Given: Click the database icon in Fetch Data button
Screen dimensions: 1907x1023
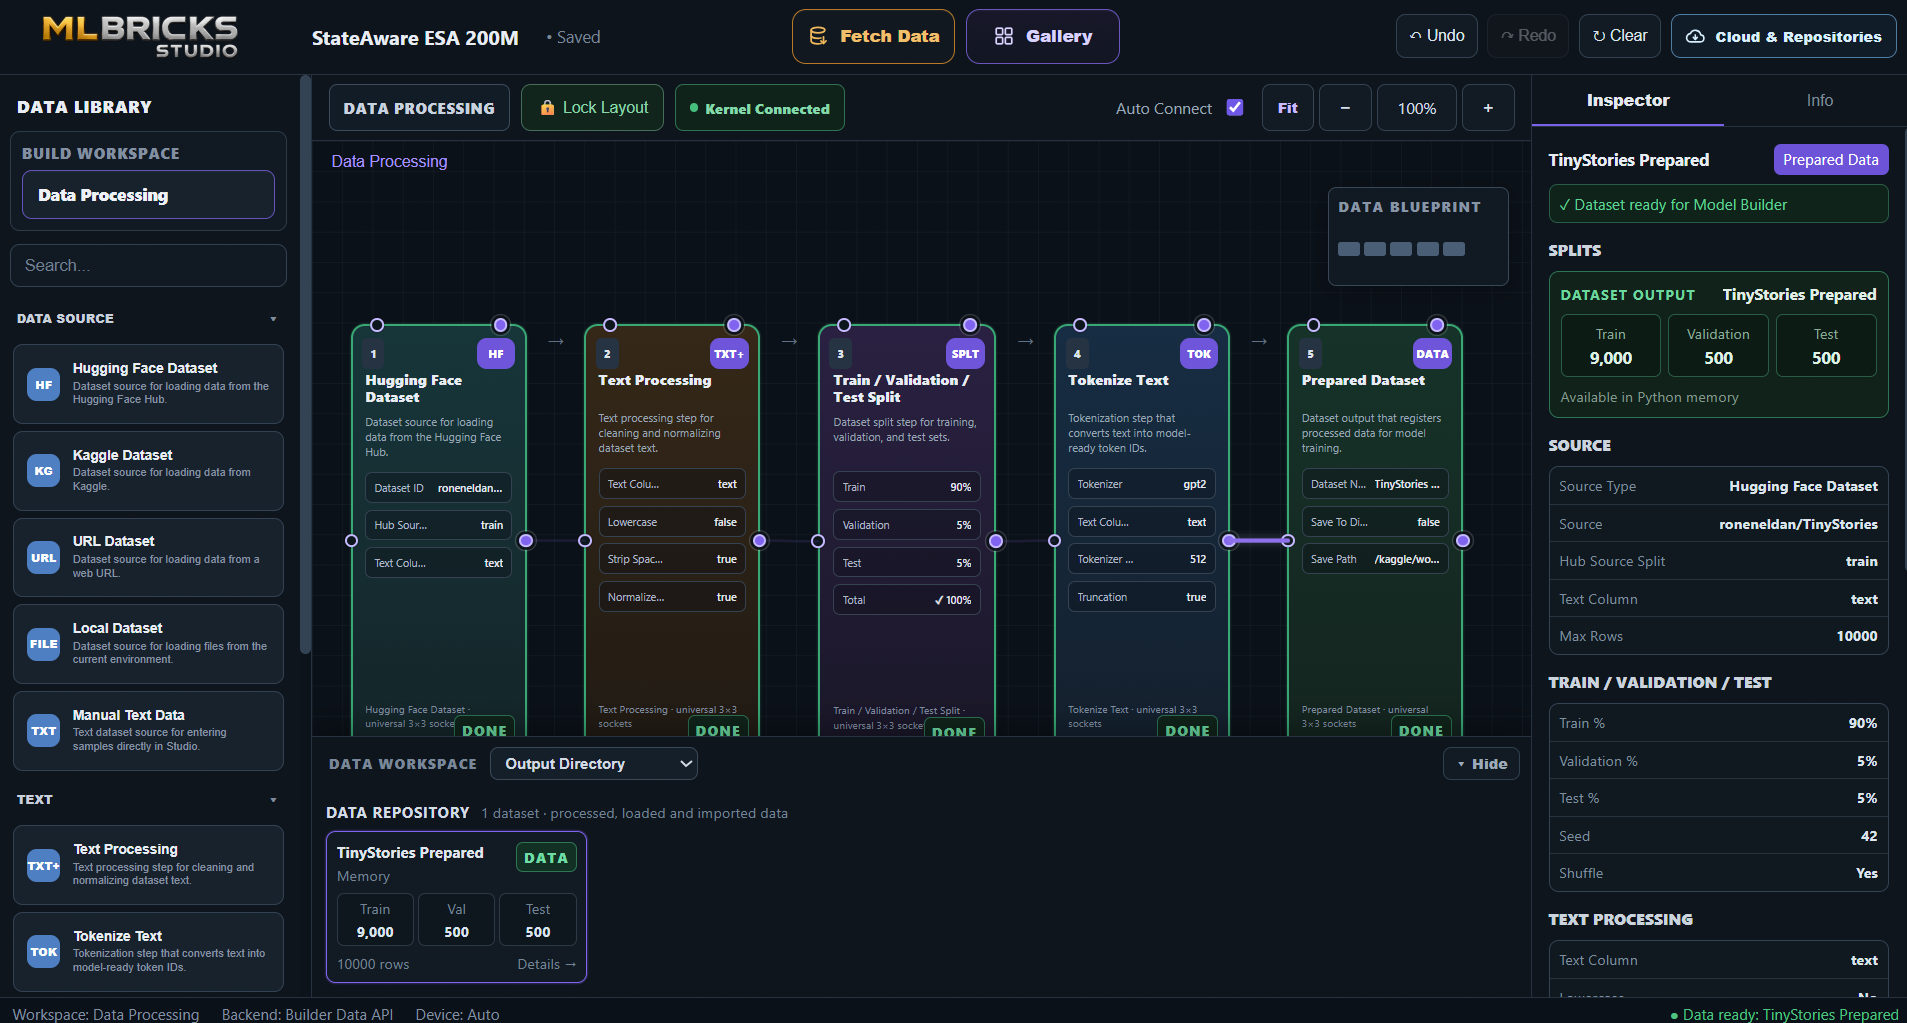Looking at the screenshot, I should [818, 36].
